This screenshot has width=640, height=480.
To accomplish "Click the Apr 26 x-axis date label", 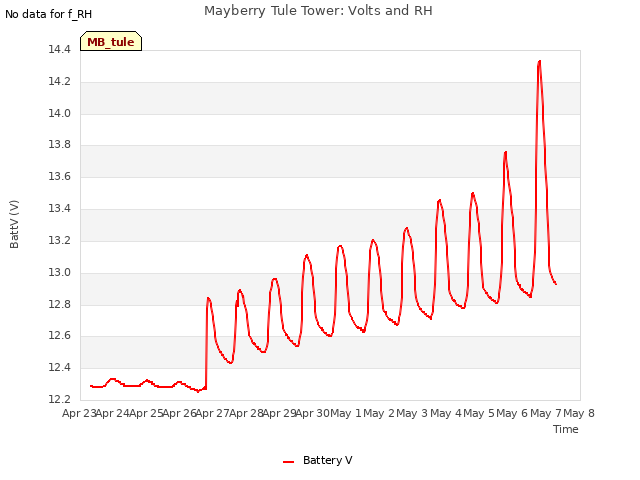I will (x=179, y=414).
